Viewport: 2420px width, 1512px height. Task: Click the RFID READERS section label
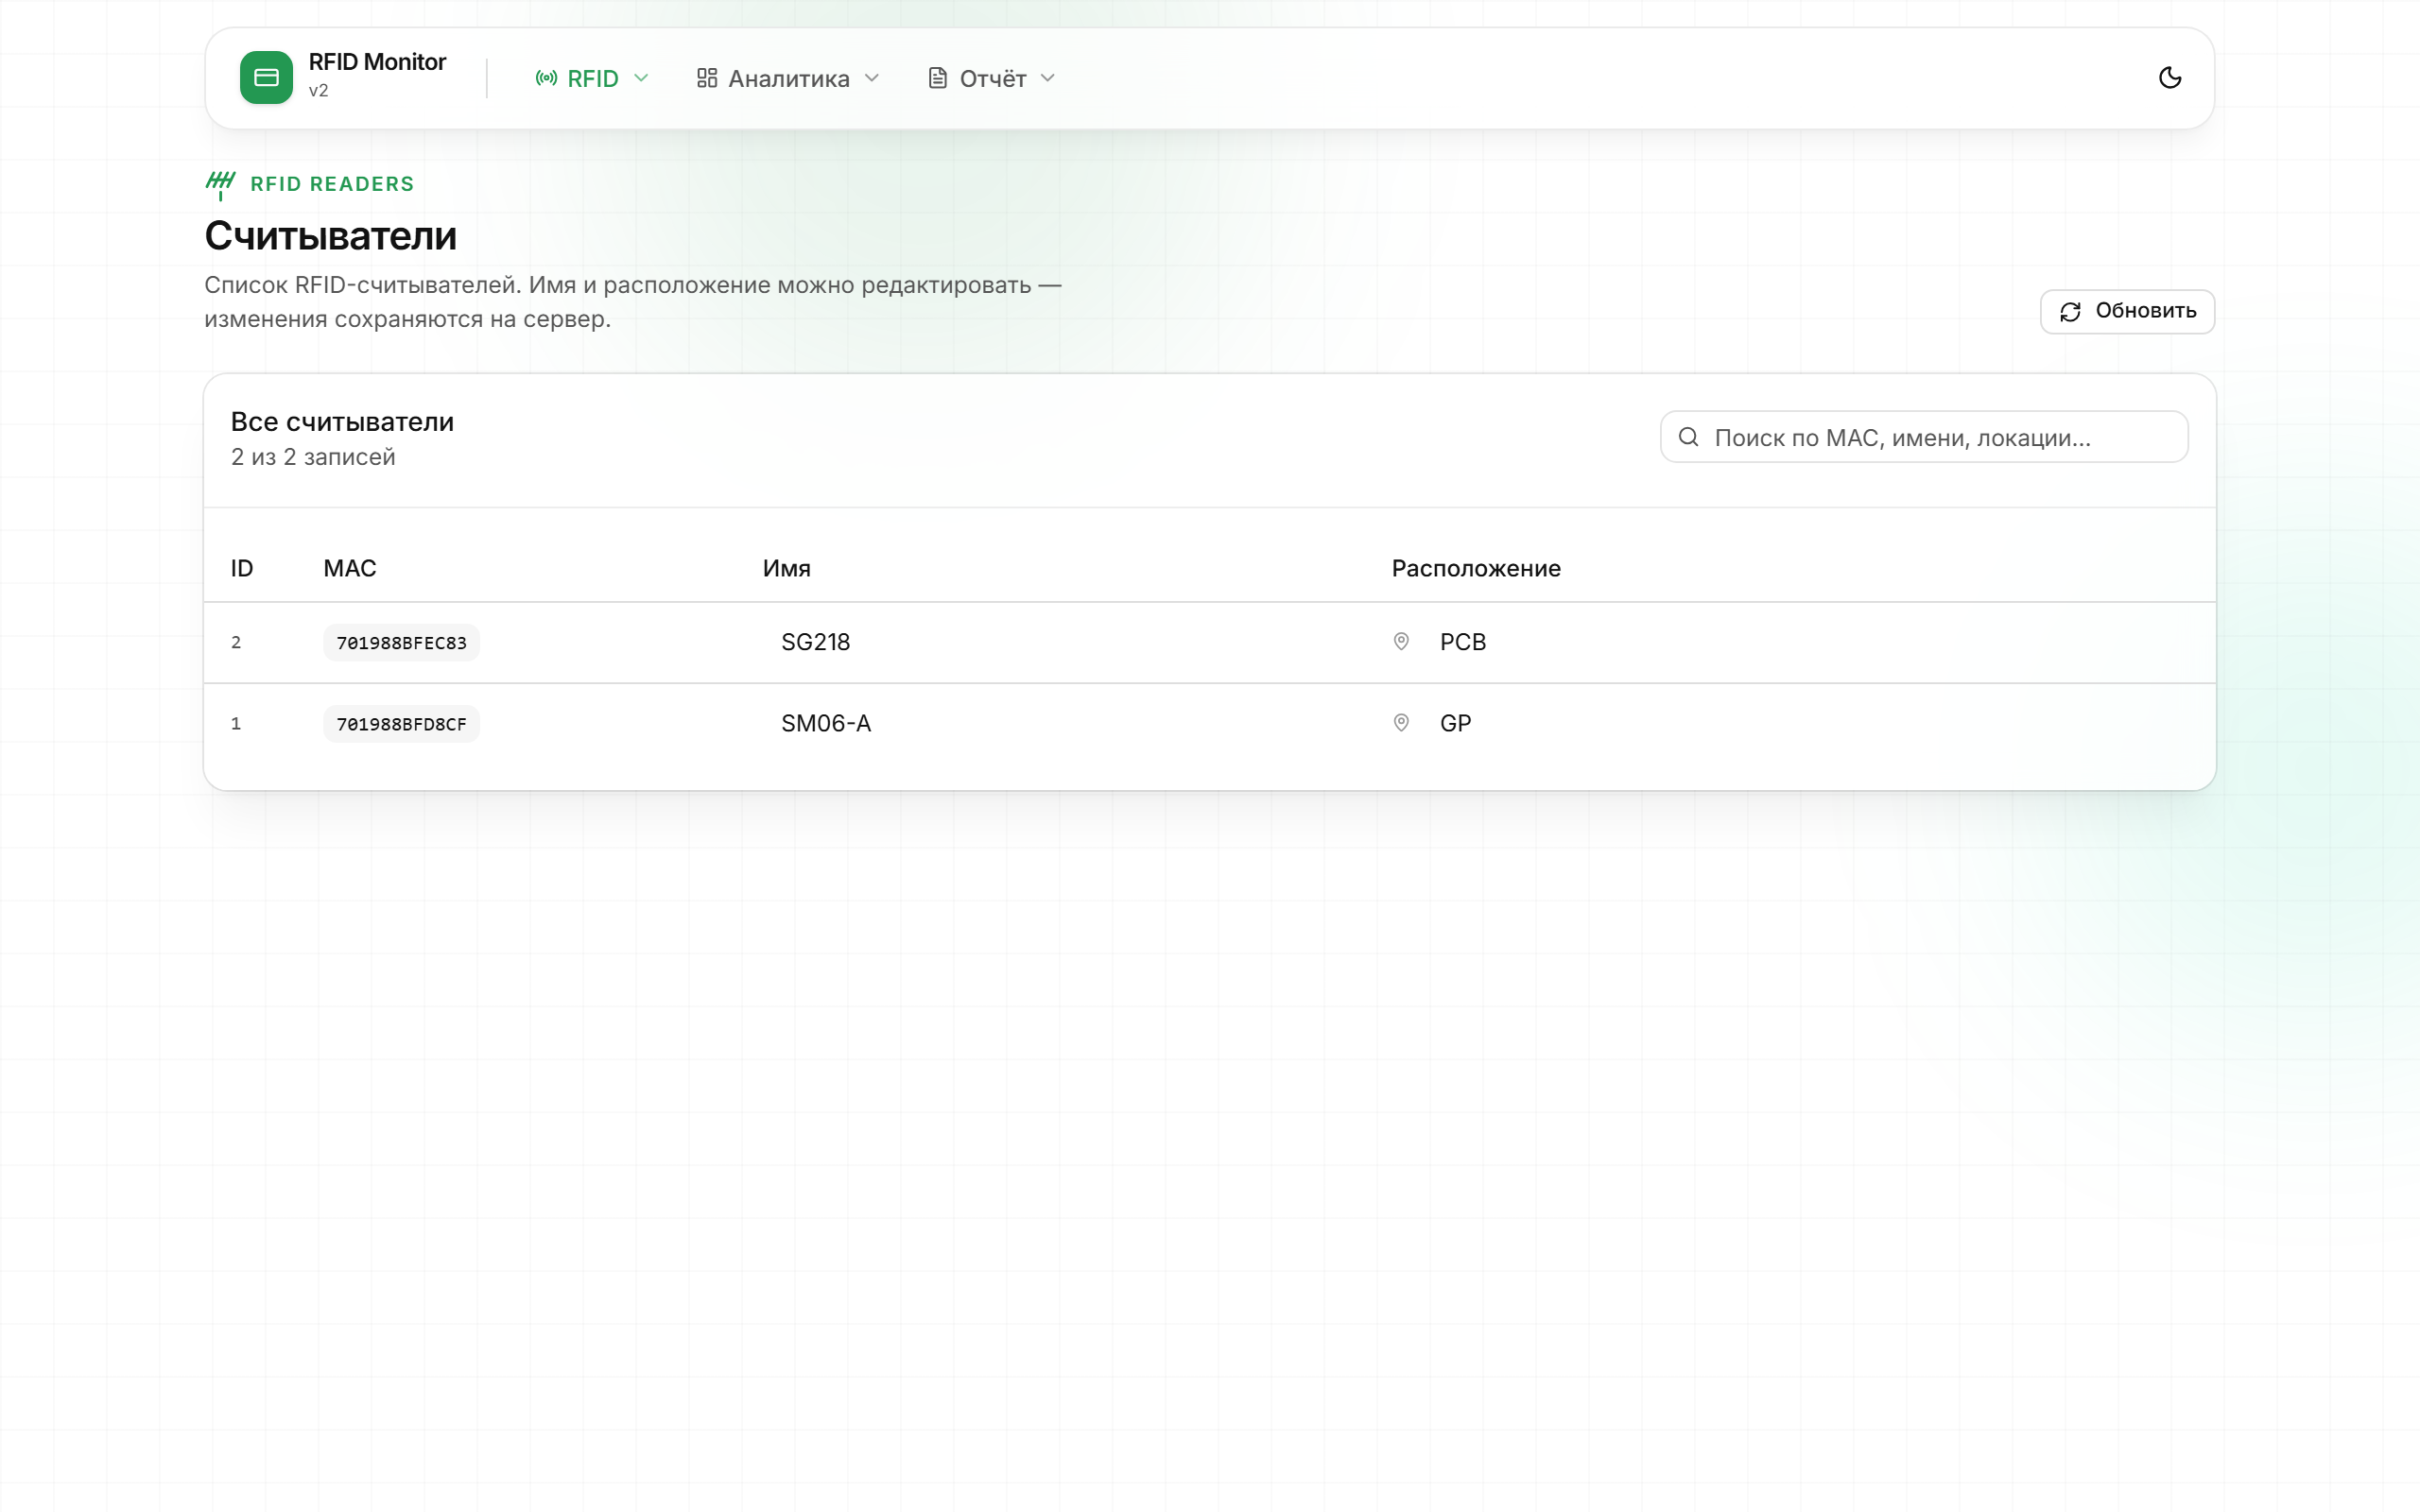pyautogui.click(x=332, y=184)
